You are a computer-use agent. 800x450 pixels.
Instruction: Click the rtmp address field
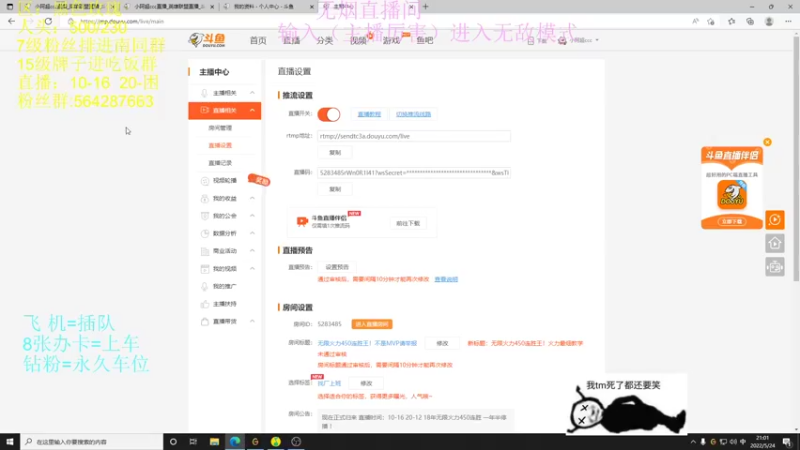(414, 136)
